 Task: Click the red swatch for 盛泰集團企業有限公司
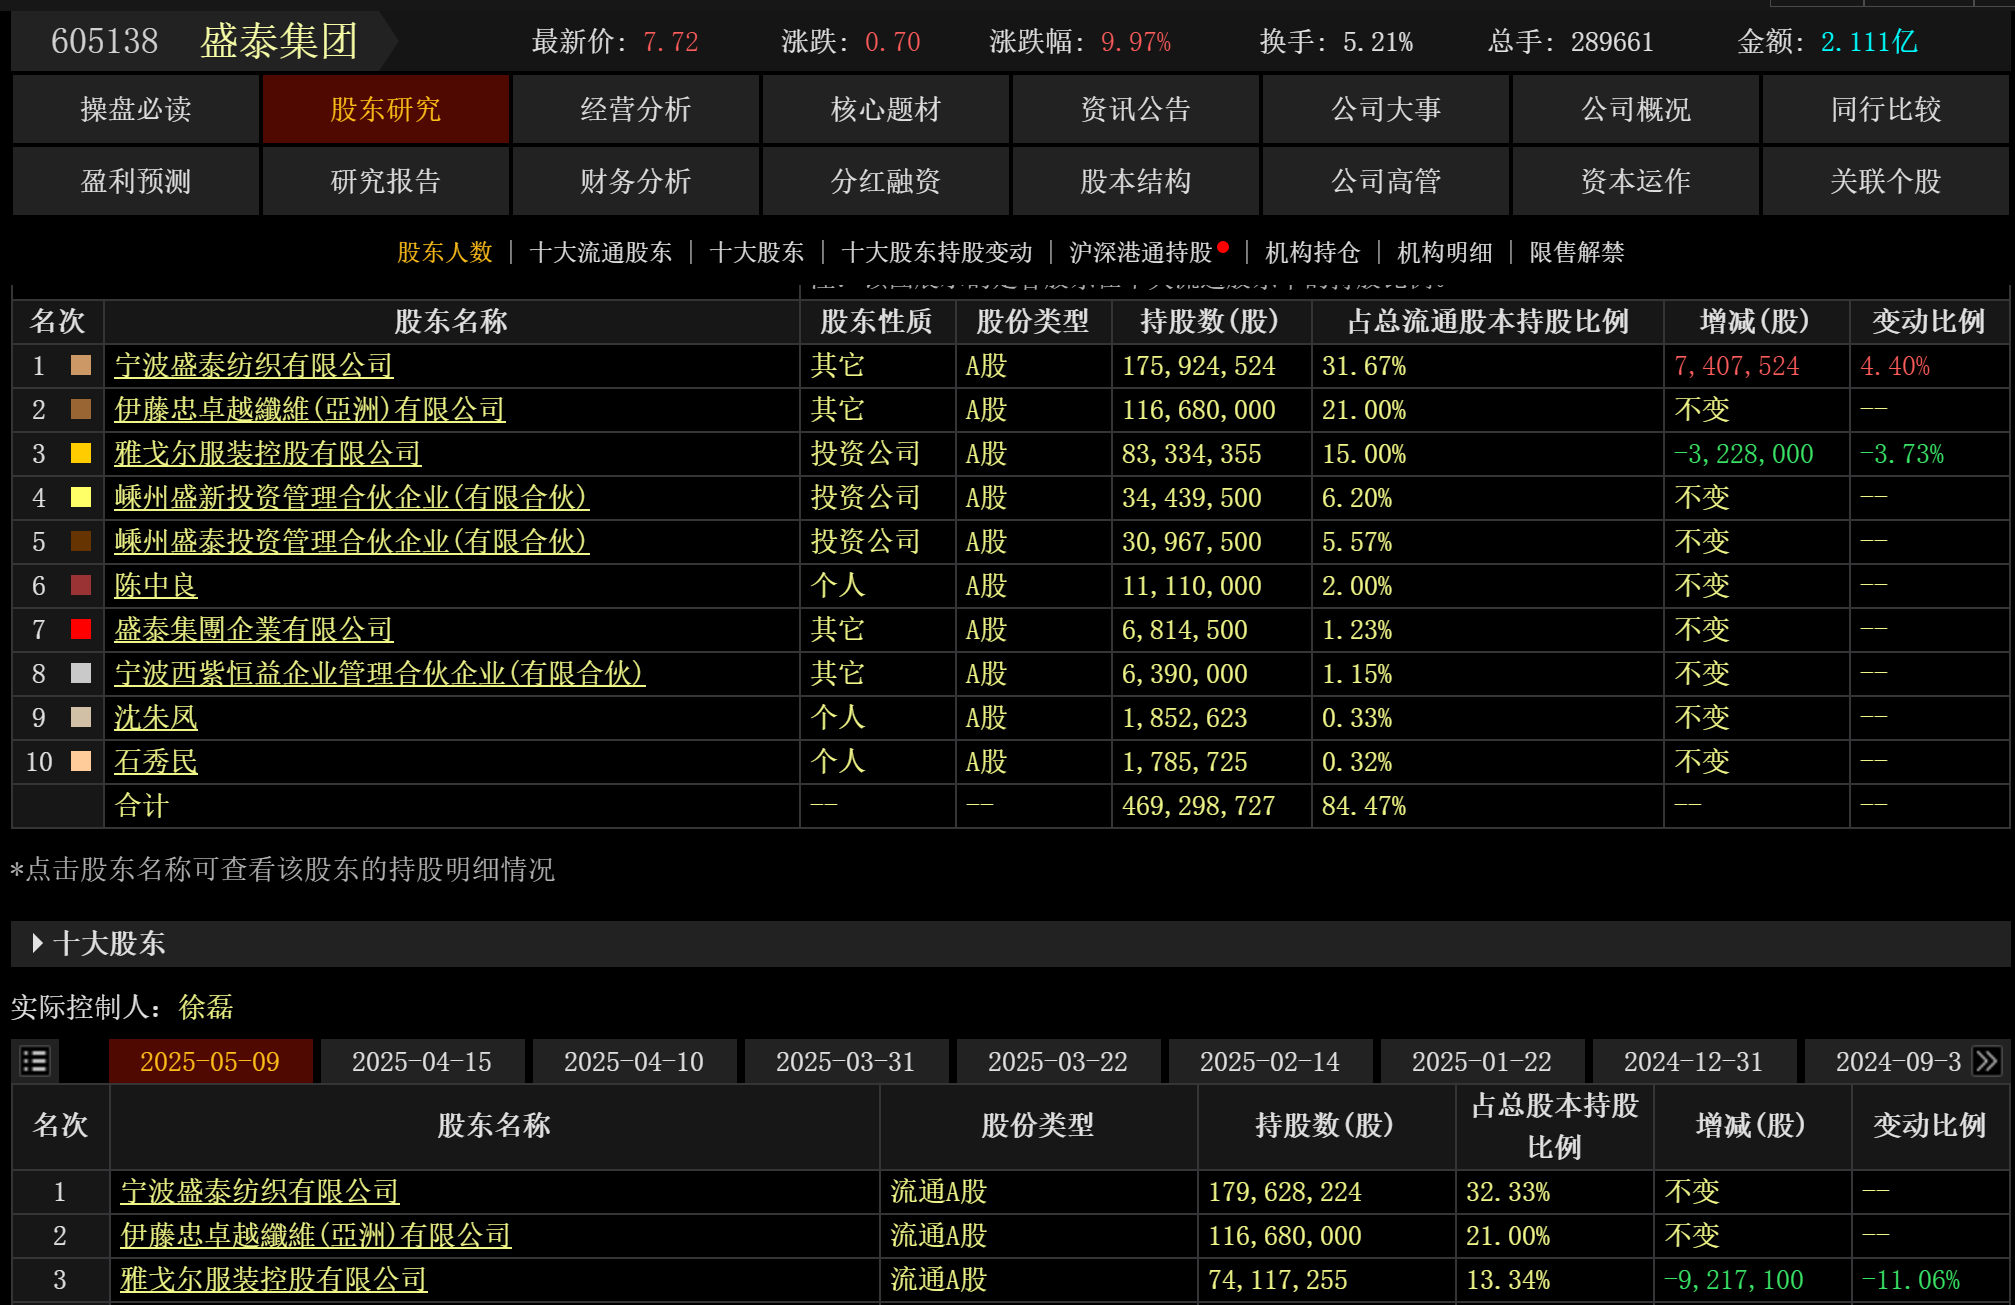click(x=81, y=629)
